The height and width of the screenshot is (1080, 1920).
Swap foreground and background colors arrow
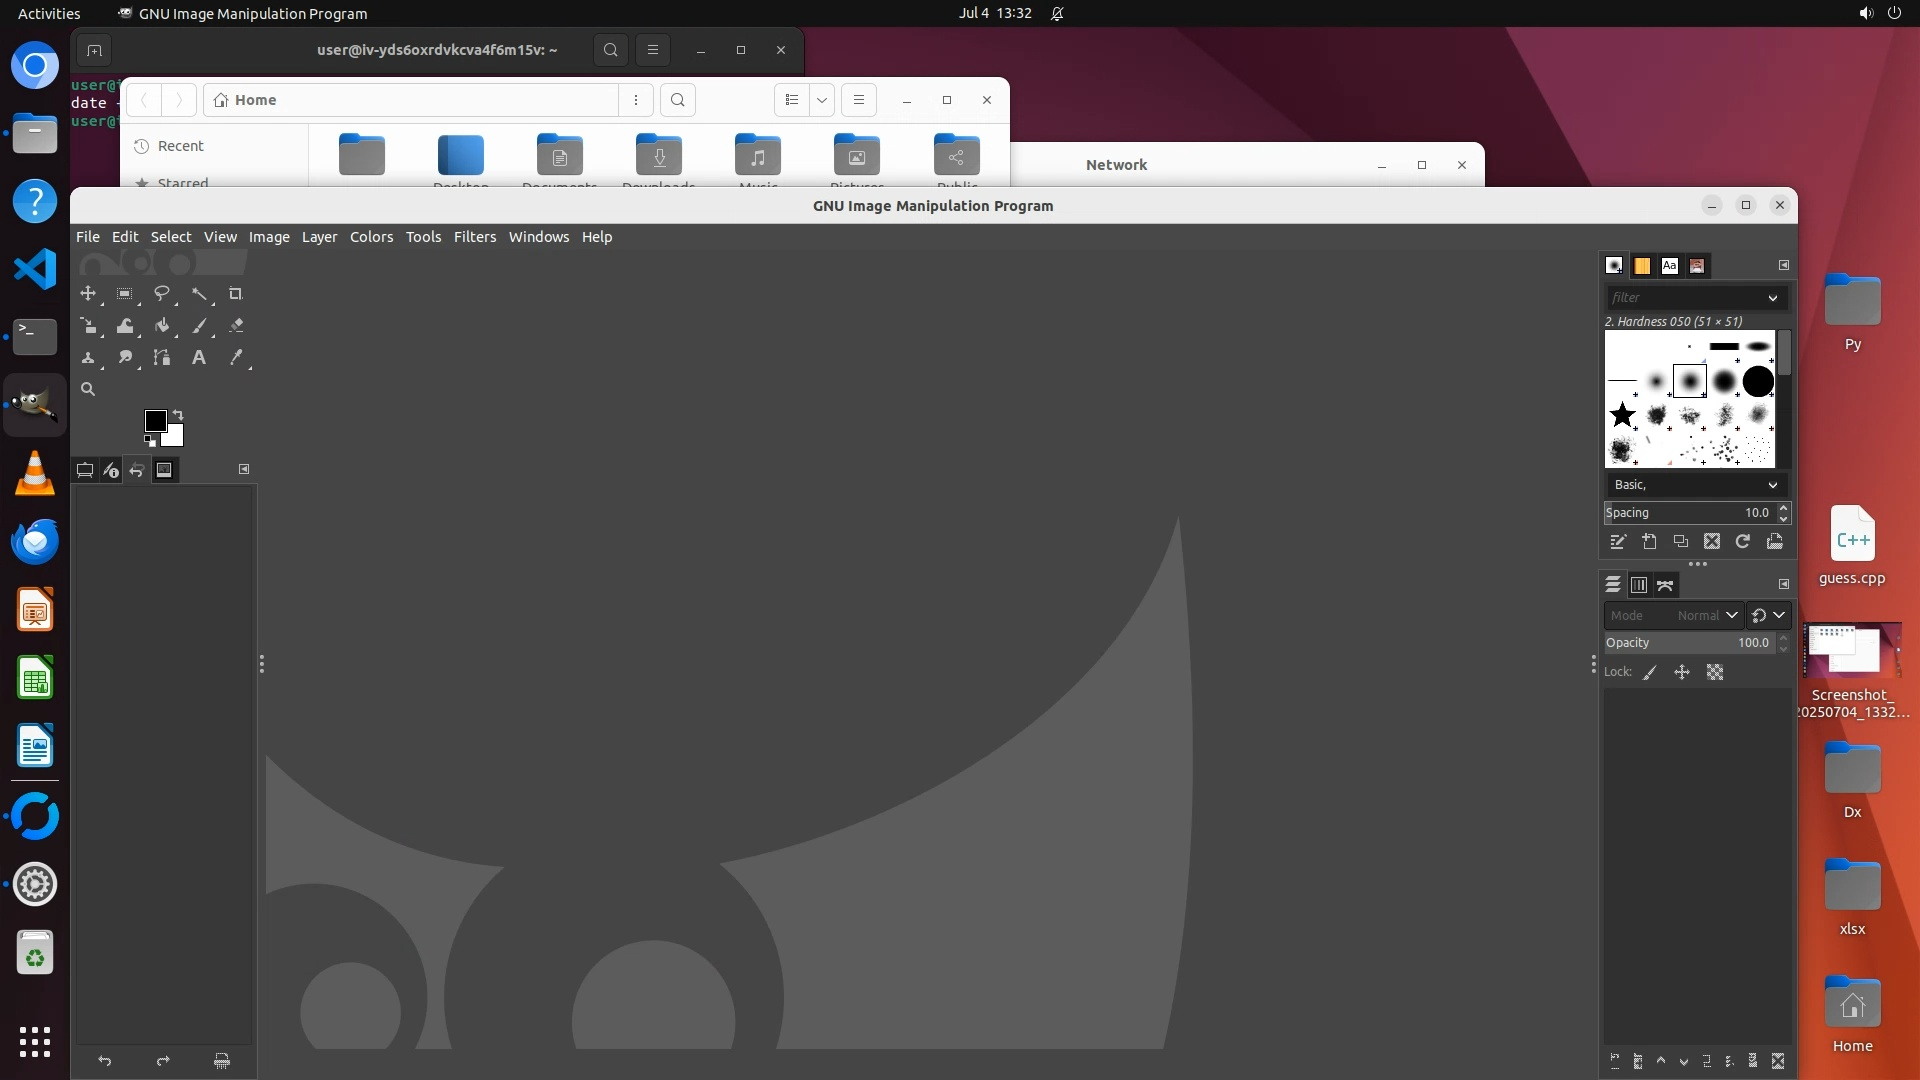178,414
